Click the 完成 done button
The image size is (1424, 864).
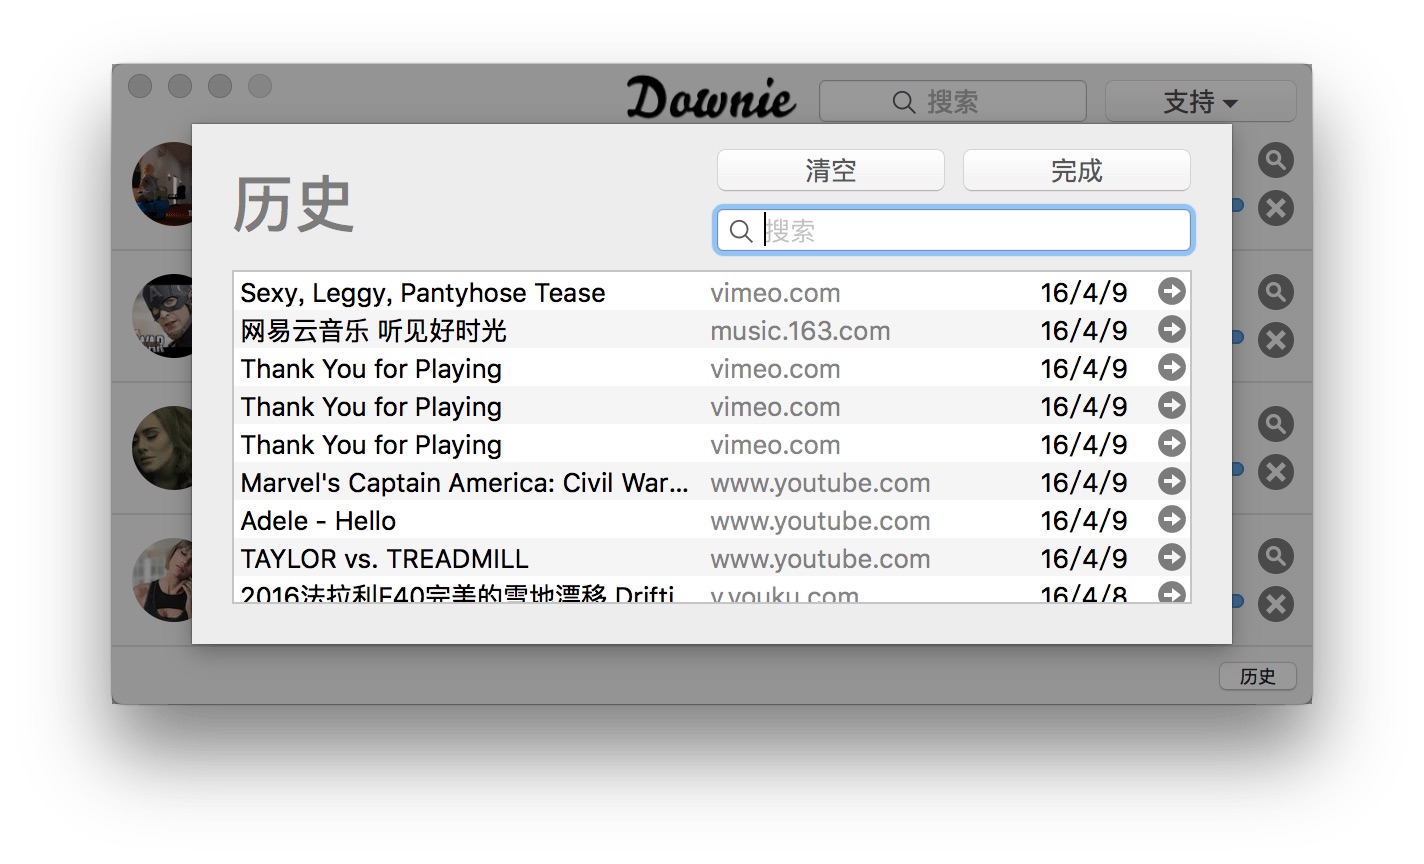1076,170
